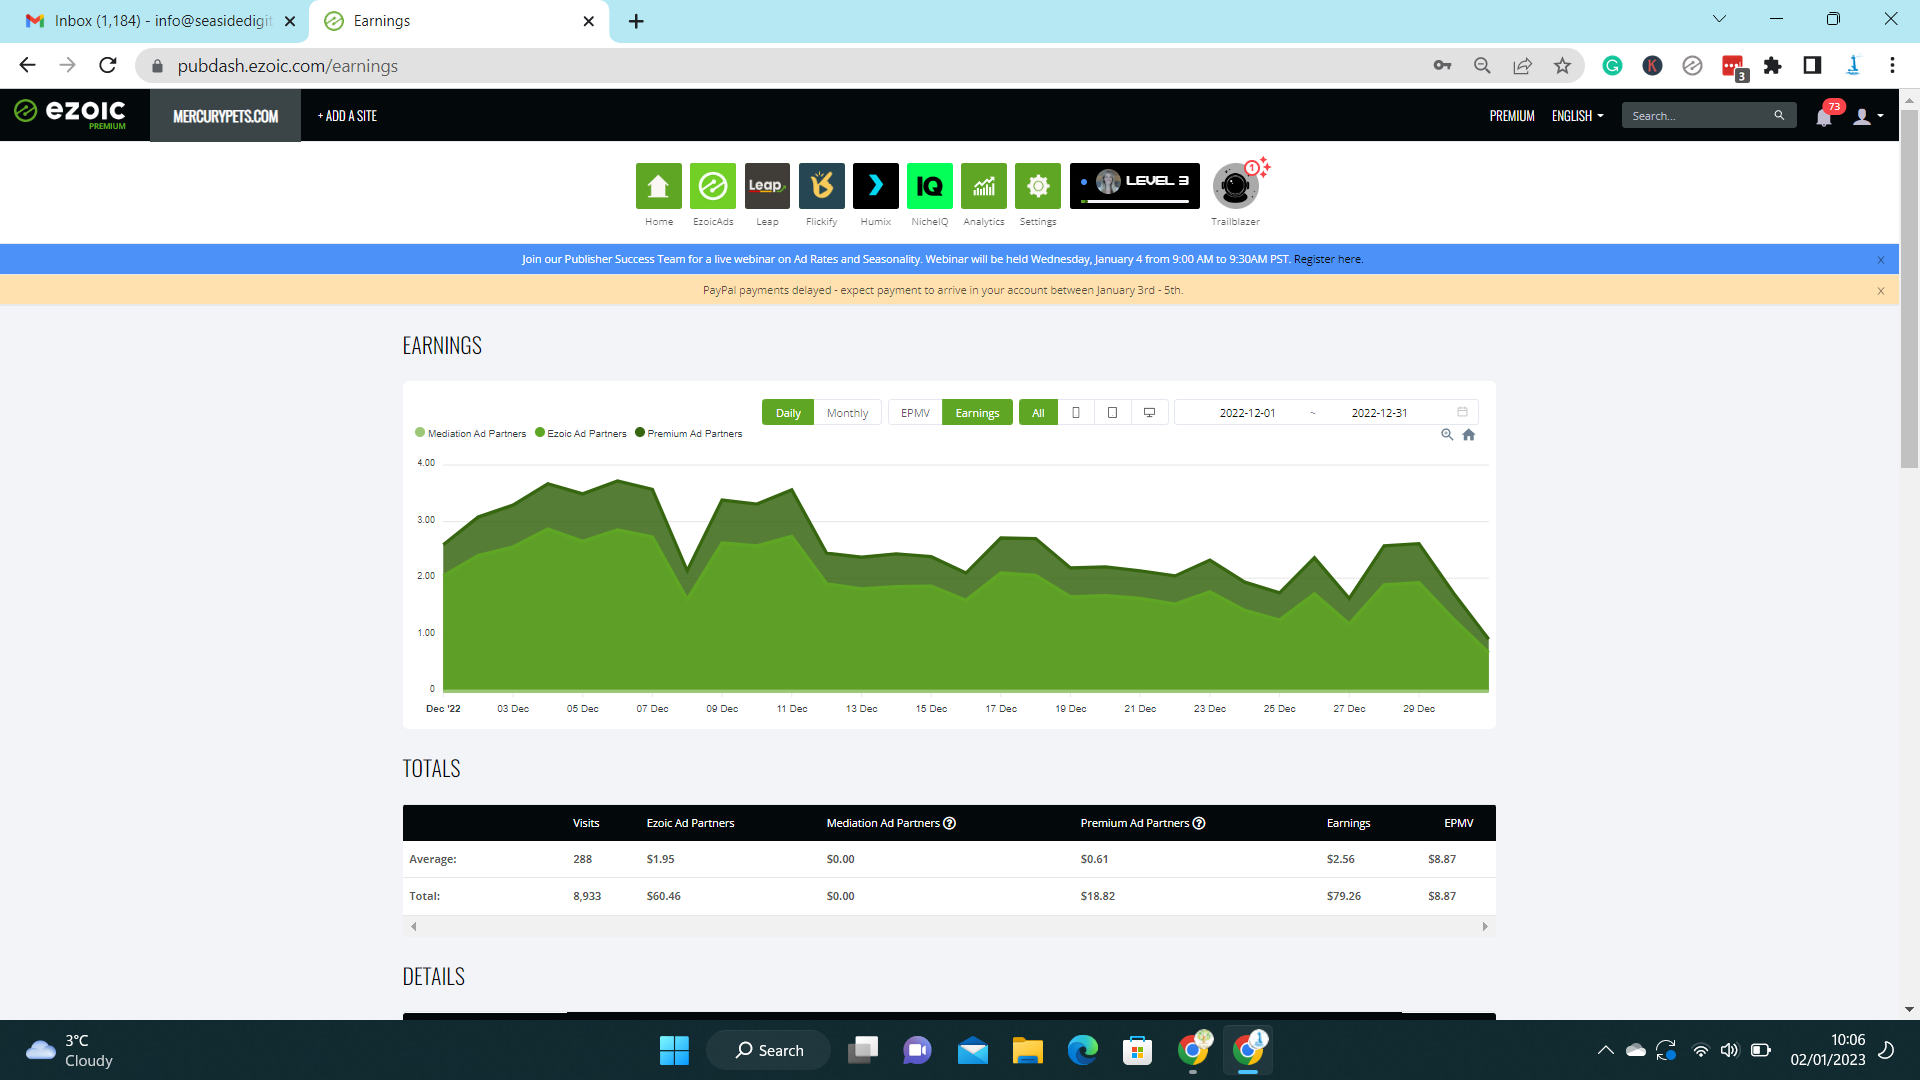Click + ADD A SITE

click(x=347, y=116)
